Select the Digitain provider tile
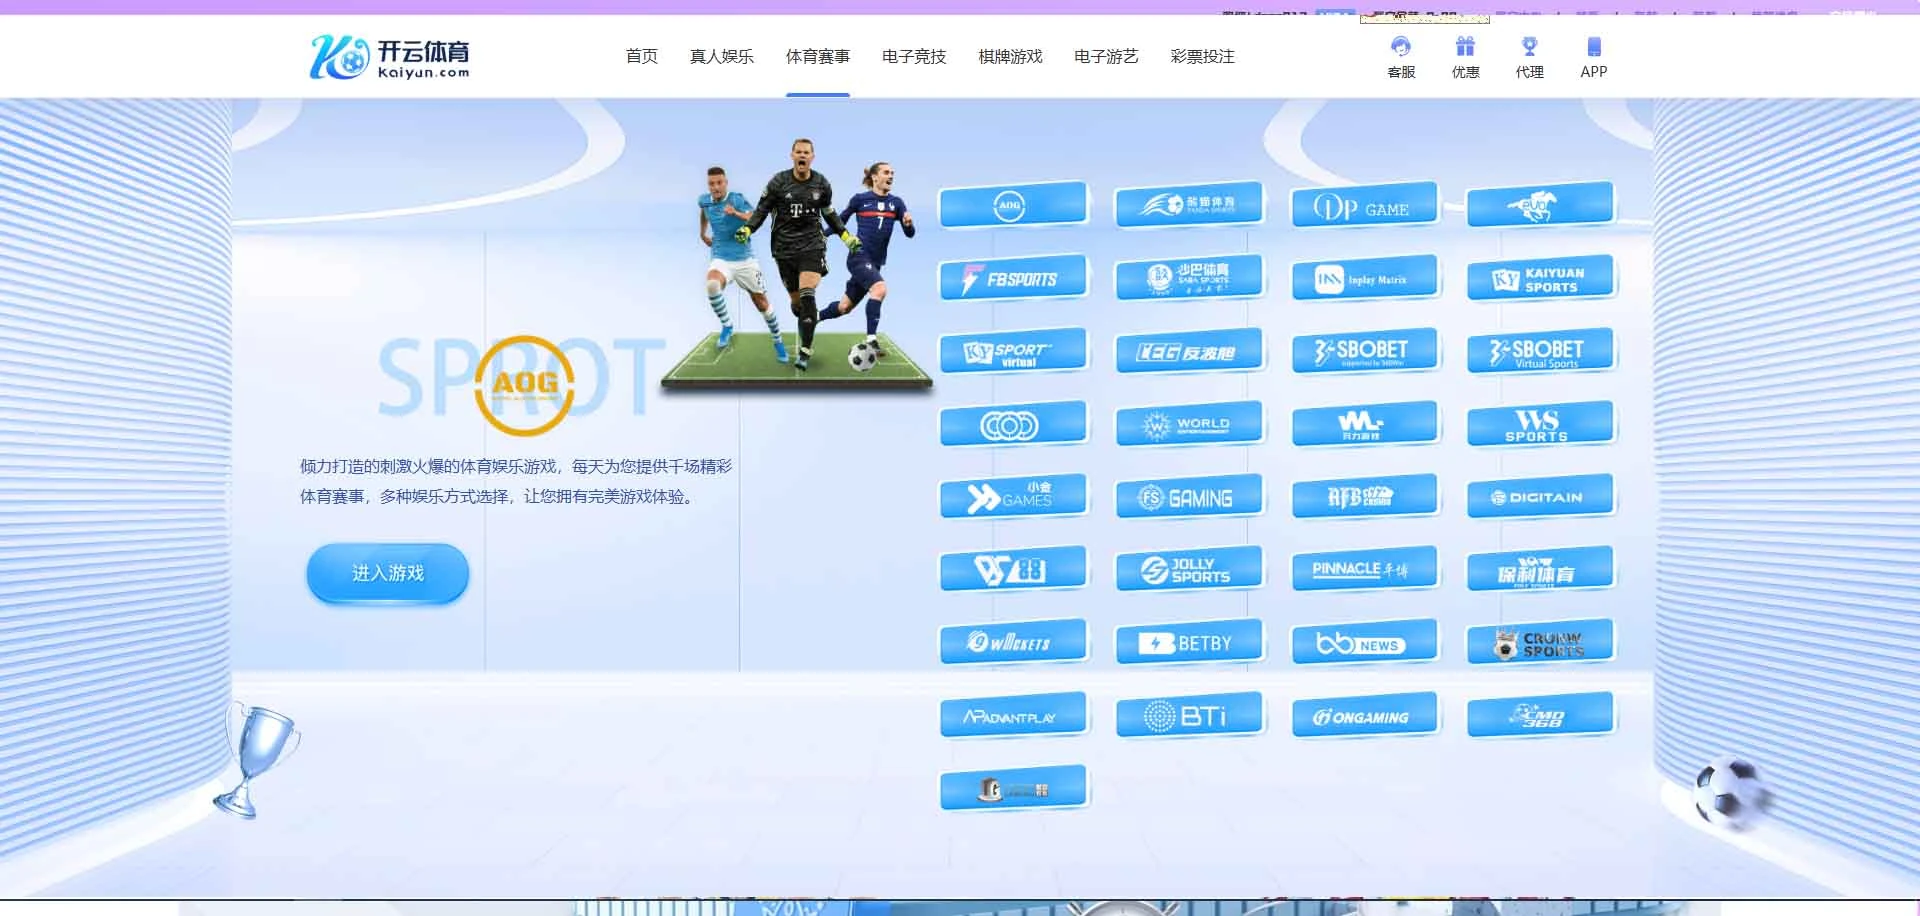Screen dimensions: 1920x916 pyautogui.click(x=1539, y=497)
